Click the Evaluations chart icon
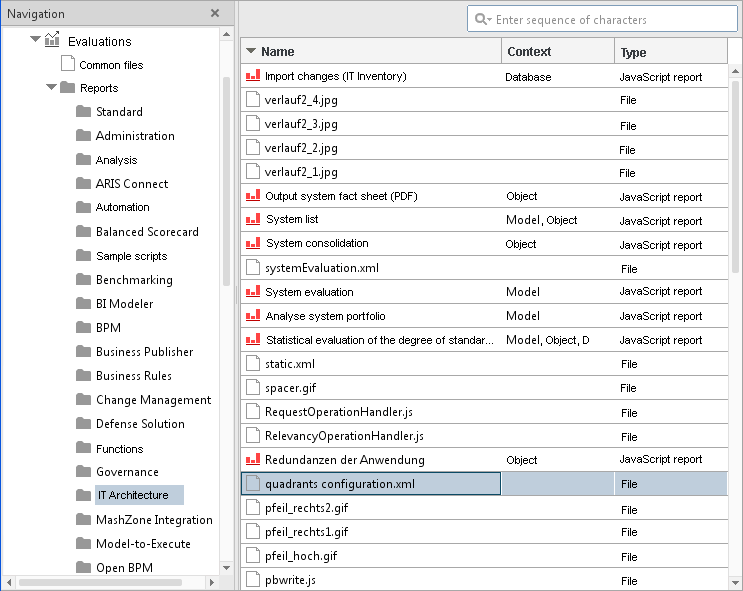Viewport: 743px width, 591px height. 52,40
